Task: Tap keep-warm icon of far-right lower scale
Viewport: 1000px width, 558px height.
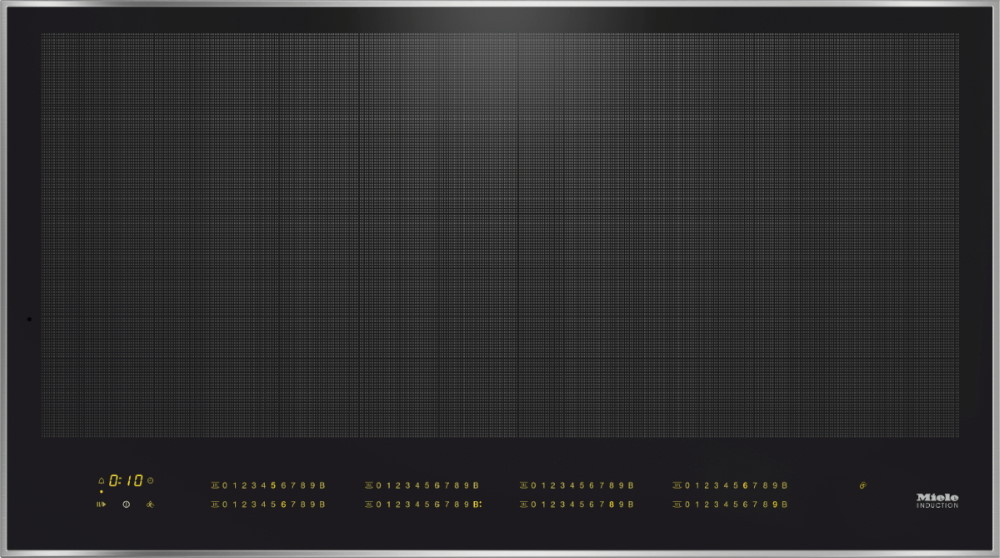Action: (x=677, y=504)
